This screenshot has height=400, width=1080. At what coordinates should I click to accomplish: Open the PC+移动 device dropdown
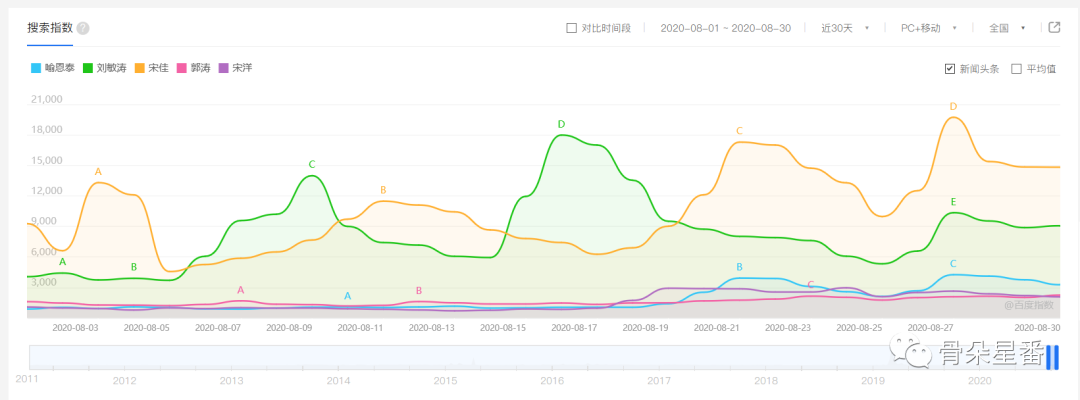coord(928,28)
